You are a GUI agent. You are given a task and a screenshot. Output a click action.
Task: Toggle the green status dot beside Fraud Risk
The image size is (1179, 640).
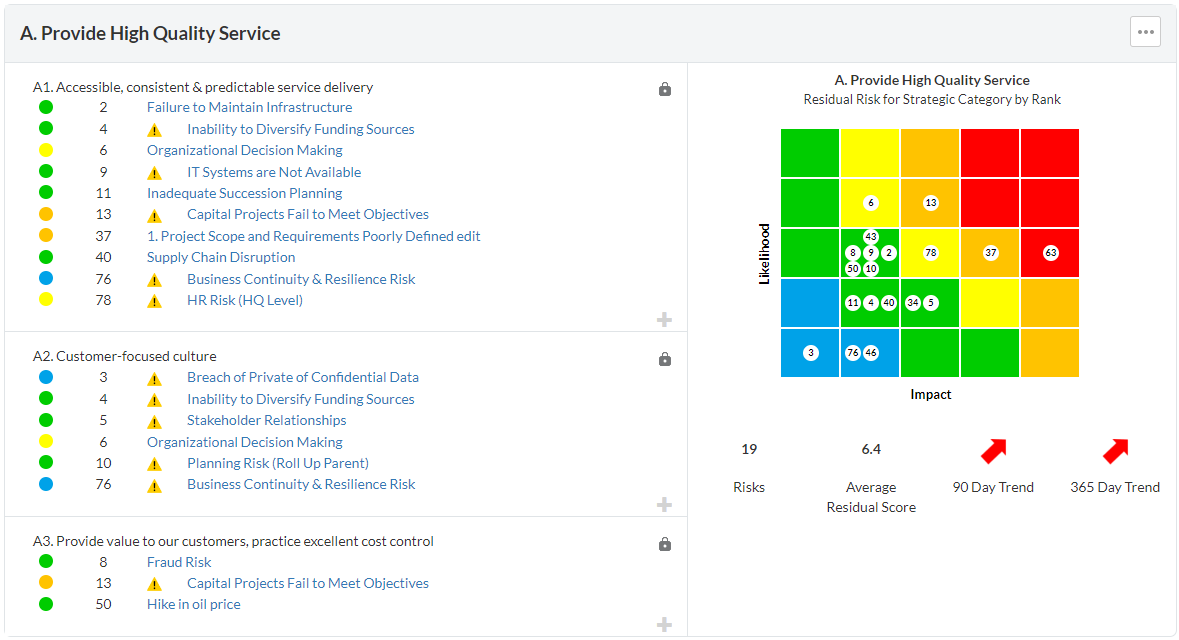(x=45, y=561)
